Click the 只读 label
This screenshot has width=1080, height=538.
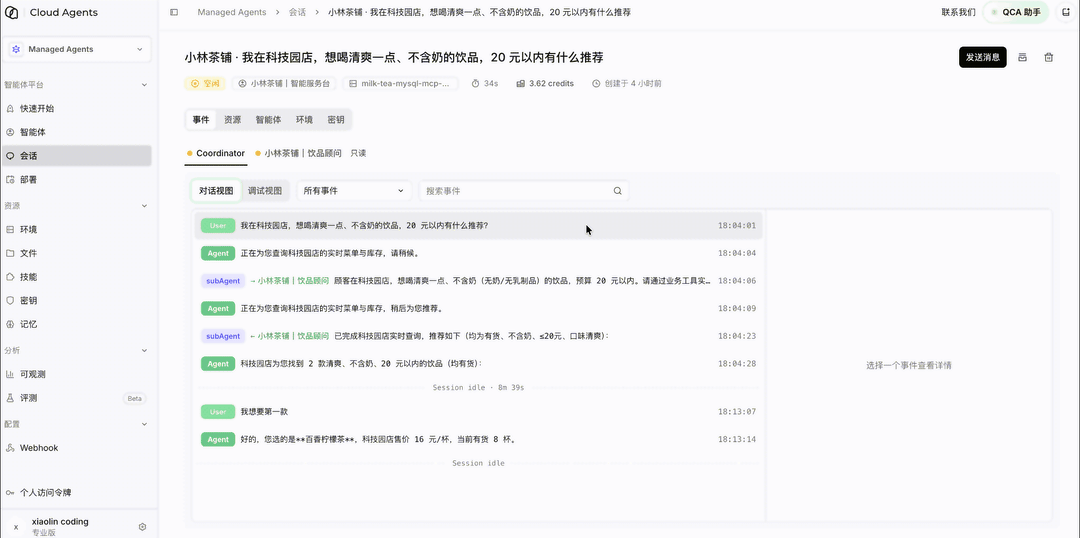tap(358, 153)
